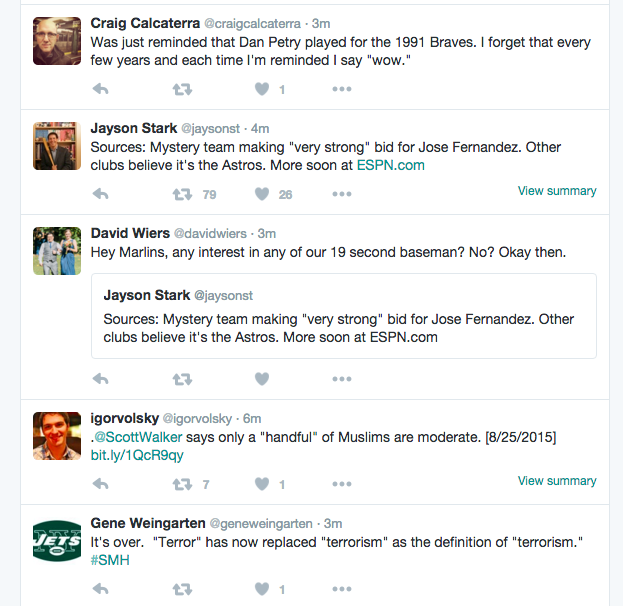The width and height of the screenshot is (623, 606).
Task: Like Jayson Stark's tweet with 26 likes
Action: tap(262, 194)
